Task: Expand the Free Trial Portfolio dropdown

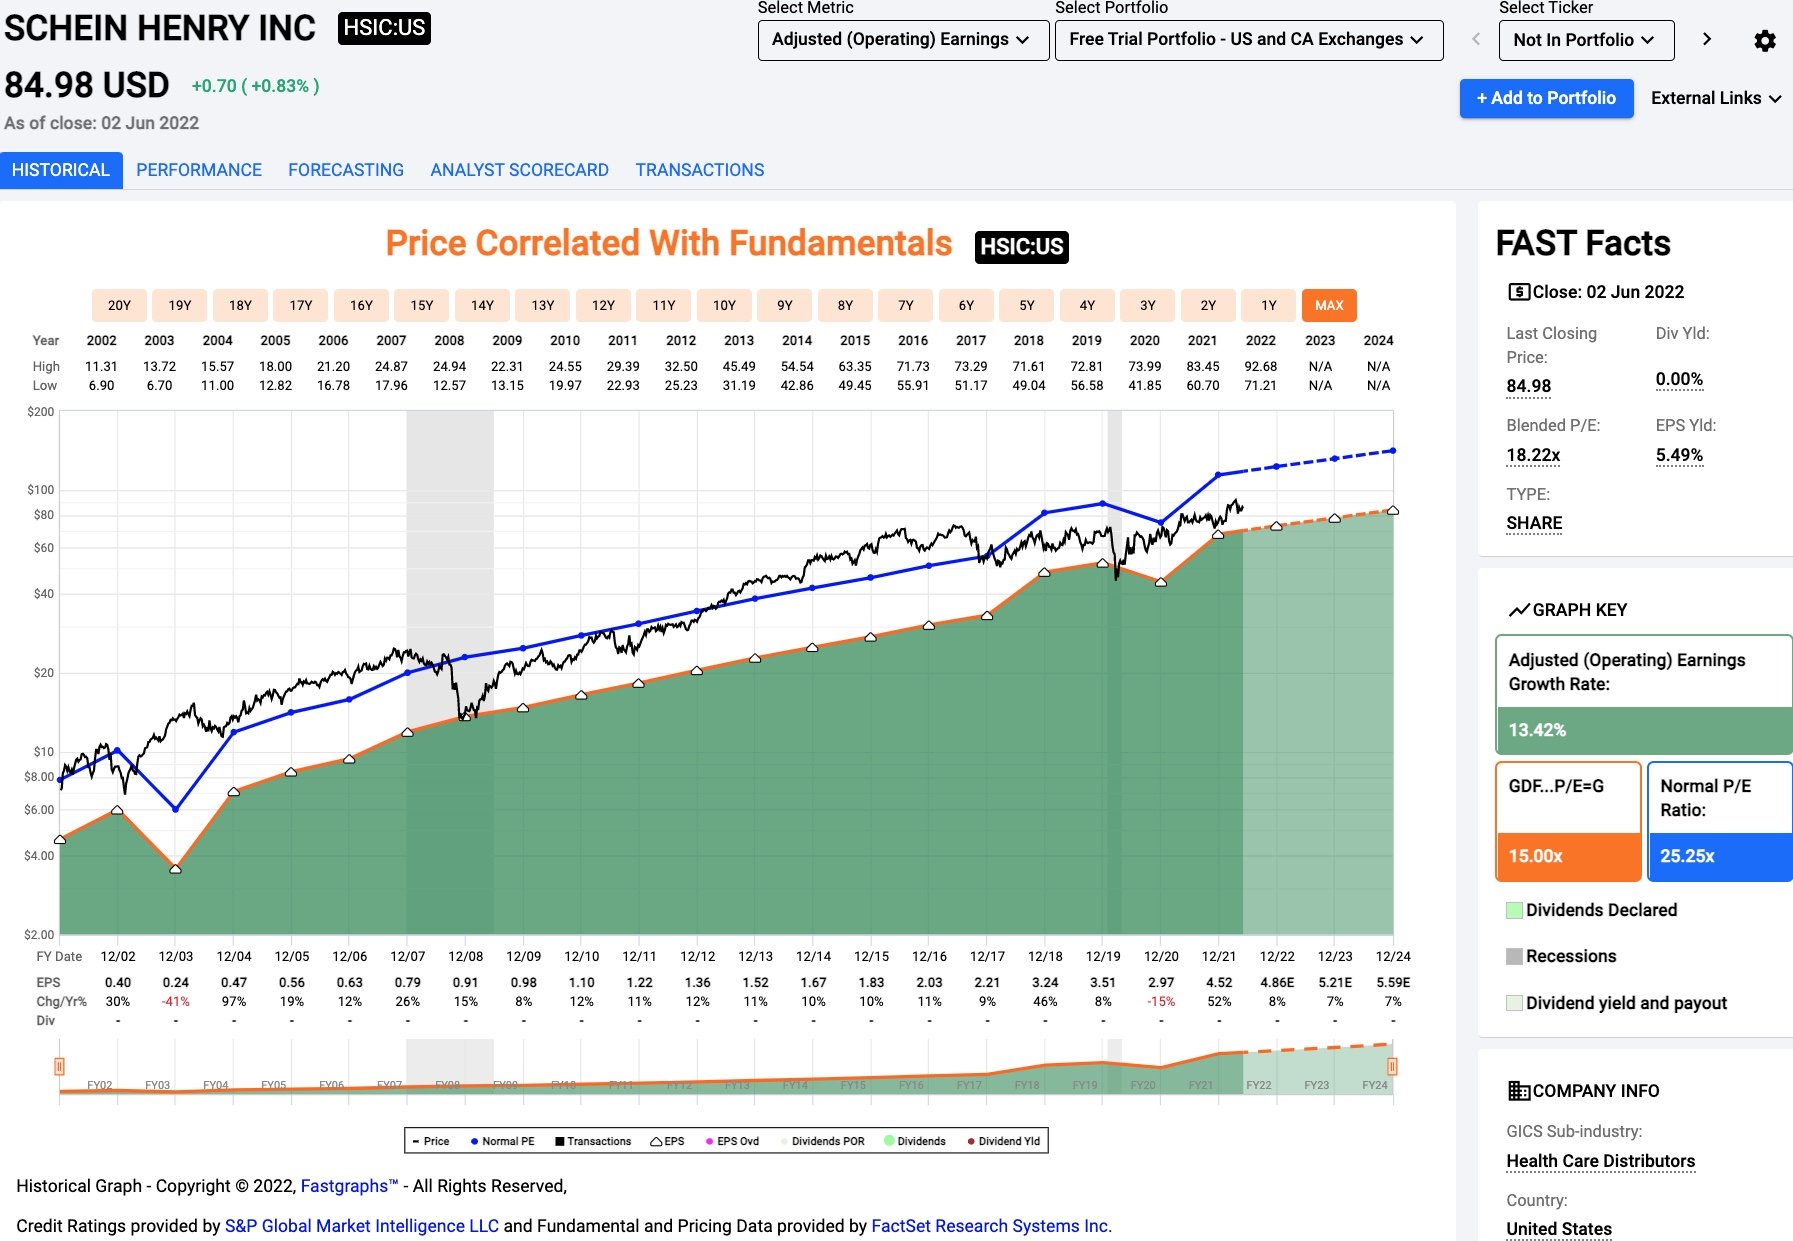Action: [x=1248, y=40]
